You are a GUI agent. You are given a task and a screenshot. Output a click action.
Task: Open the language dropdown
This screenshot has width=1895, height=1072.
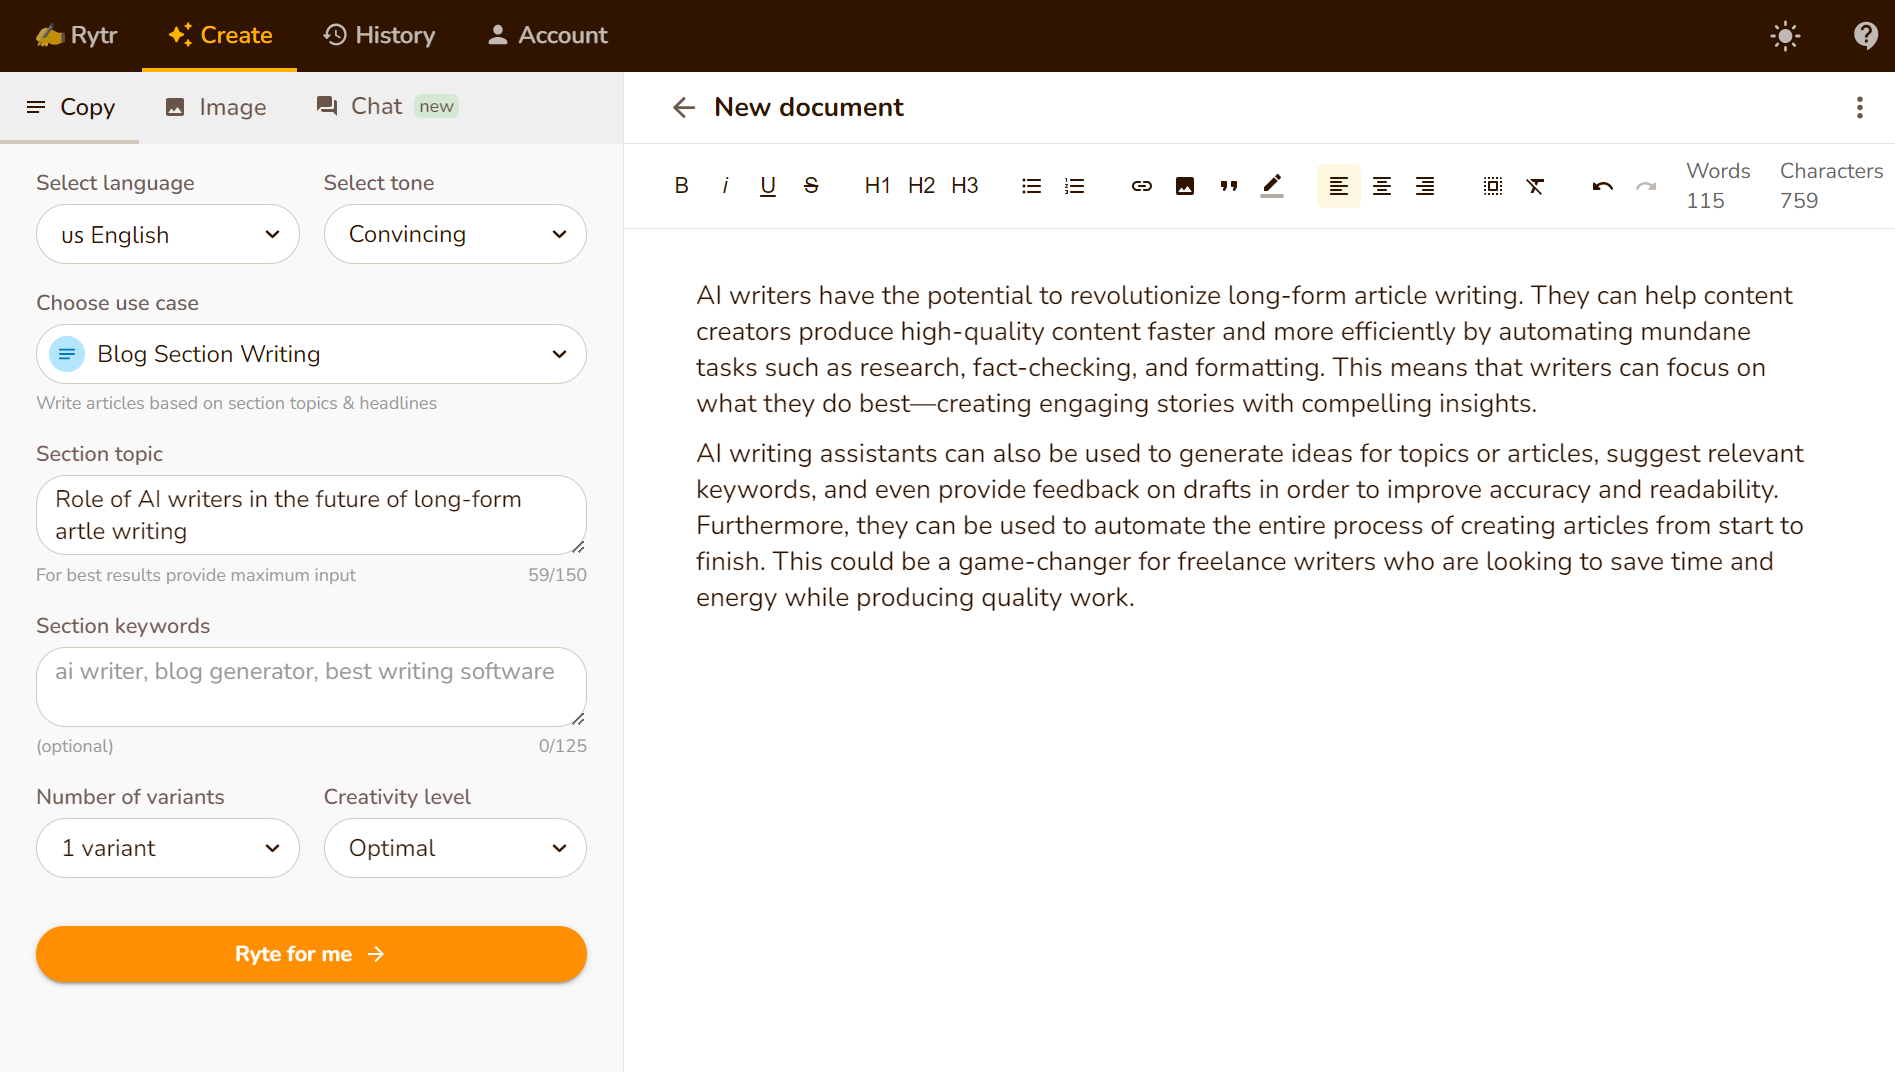coord(168,234)
